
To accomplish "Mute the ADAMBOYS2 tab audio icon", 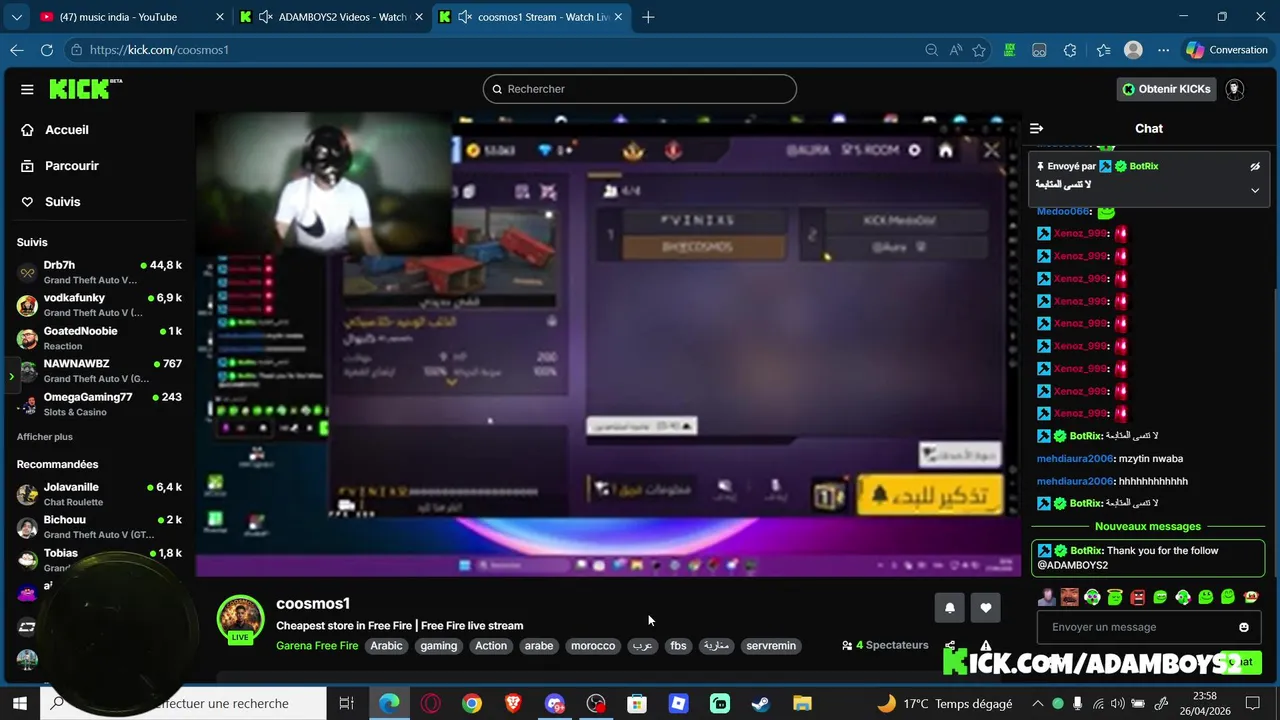I will (x=265, y=17).
